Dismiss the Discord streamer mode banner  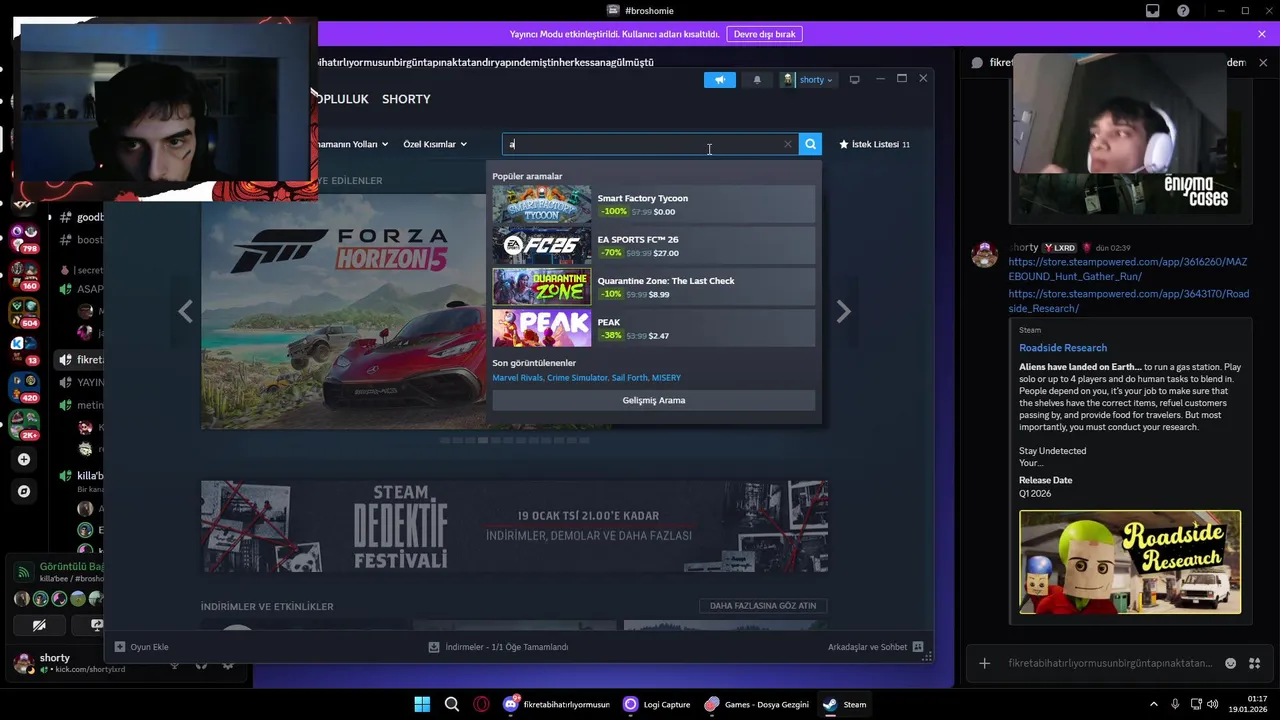[x=1262, y=34]
